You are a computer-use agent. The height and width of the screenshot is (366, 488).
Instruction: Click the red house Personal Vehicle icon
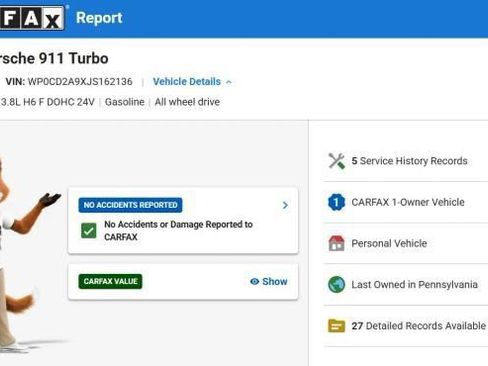pos(336,243)
